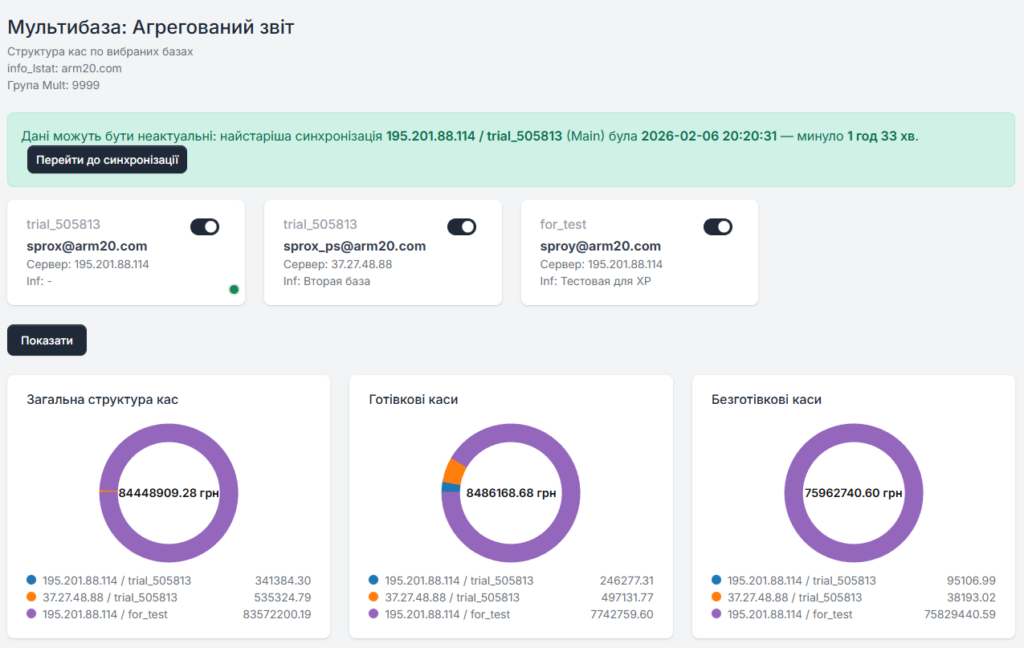Viewport: 1024px width, 648px height.
Task: Switch off the sproy@arm20.com for_test toggle
Action: [718, 227]
